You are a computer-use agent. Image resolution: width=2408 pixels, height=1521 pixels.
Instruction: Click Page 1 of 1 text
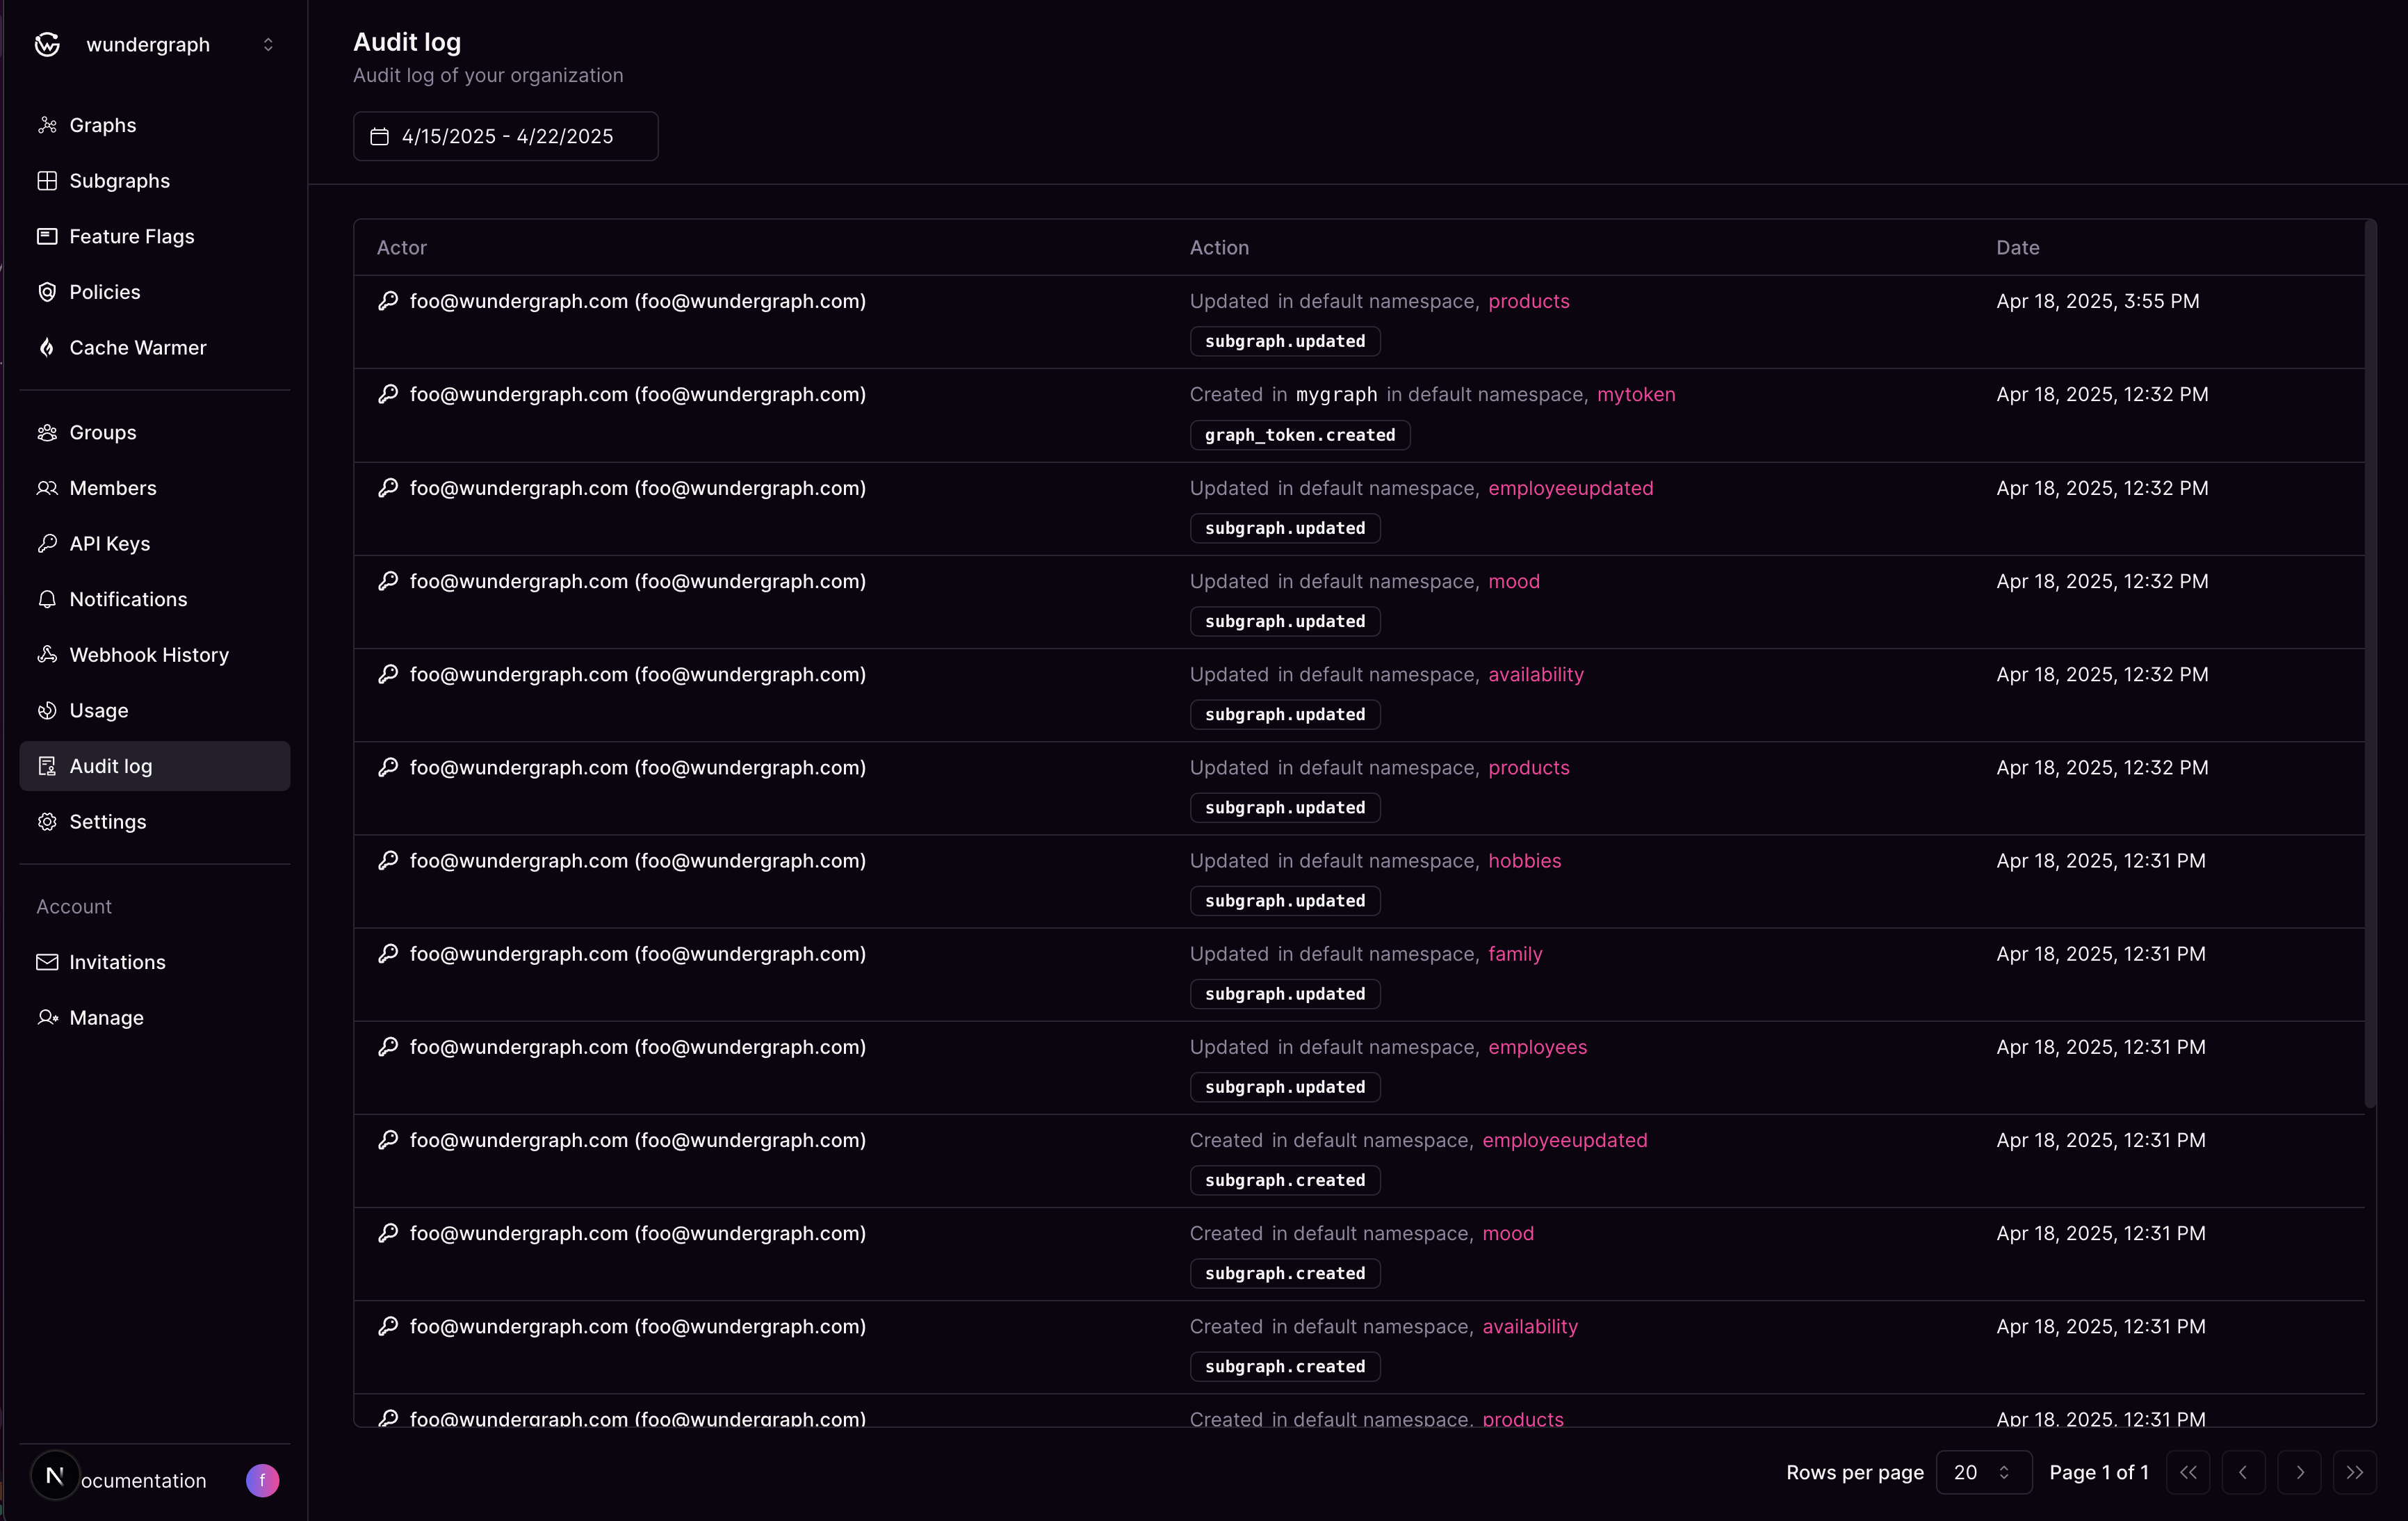tap(2098, 1472)
